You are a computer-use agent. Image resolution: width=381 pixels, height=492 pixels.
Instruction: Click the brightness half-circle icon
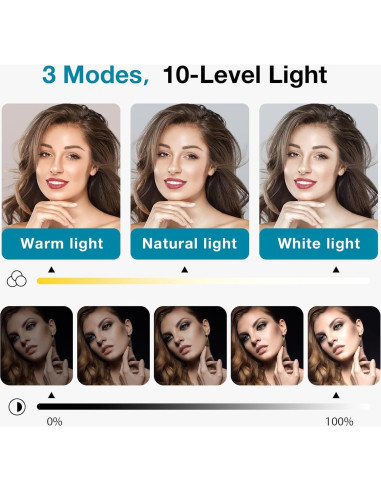pos(17,407)
